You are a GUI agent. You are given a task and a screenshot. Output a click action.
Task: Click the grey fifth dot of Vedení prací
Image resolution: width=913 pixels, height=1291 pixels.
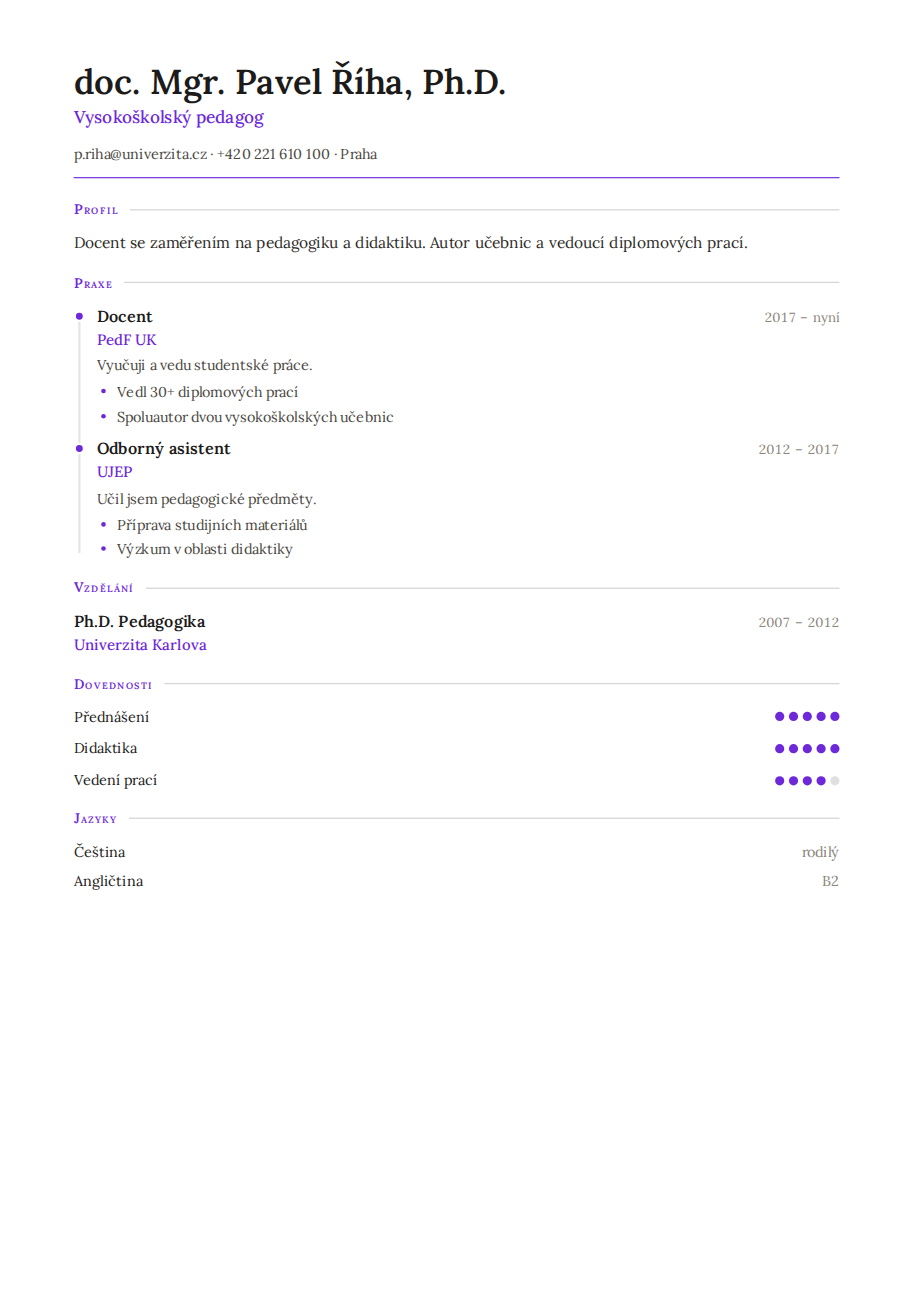pos(835,781)
